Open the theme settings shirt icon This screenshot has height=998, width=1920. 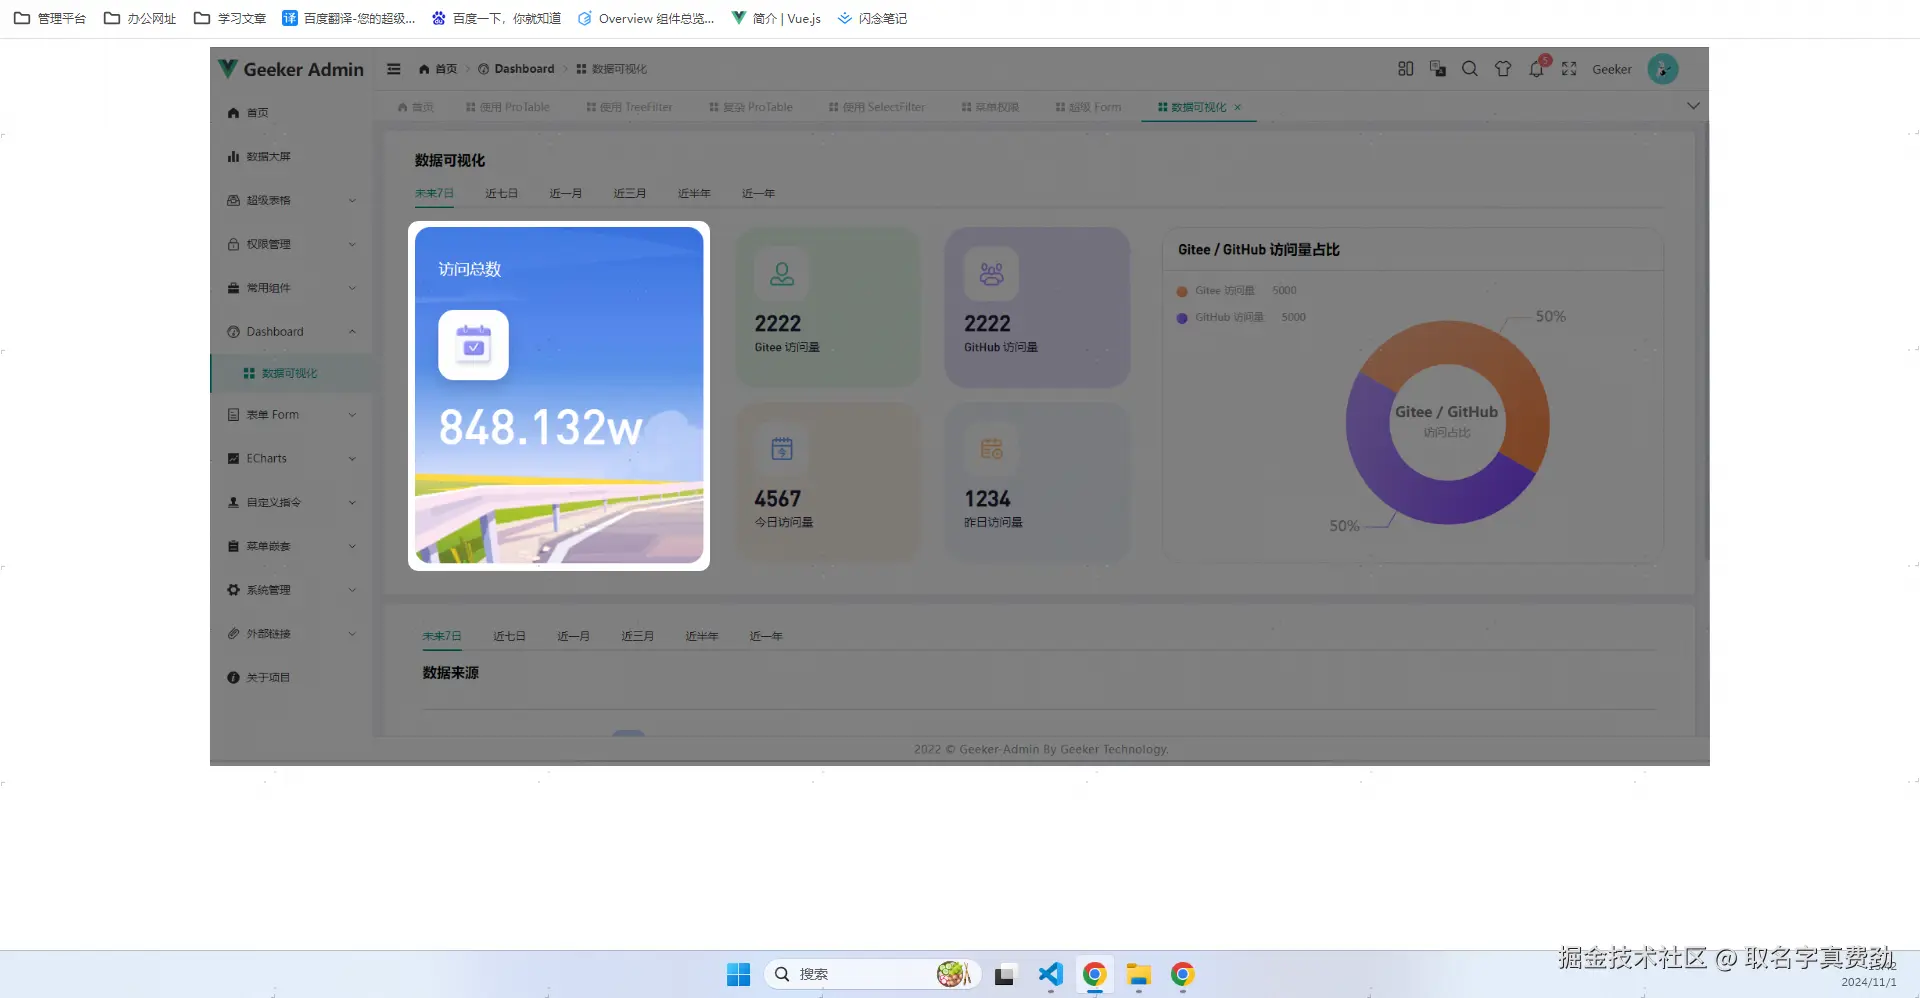pos(1503,69)
